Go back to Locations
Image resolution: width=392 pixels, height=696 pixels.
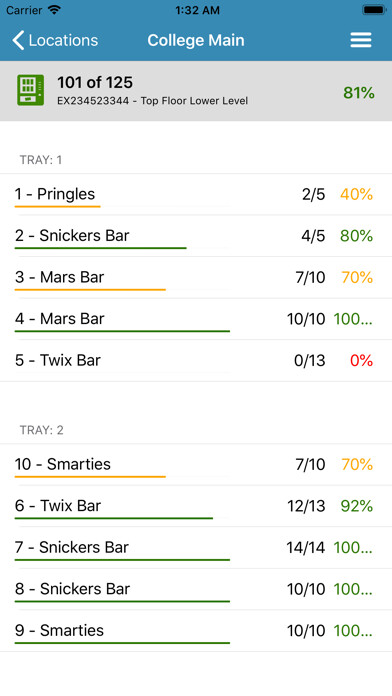[55, 40]
